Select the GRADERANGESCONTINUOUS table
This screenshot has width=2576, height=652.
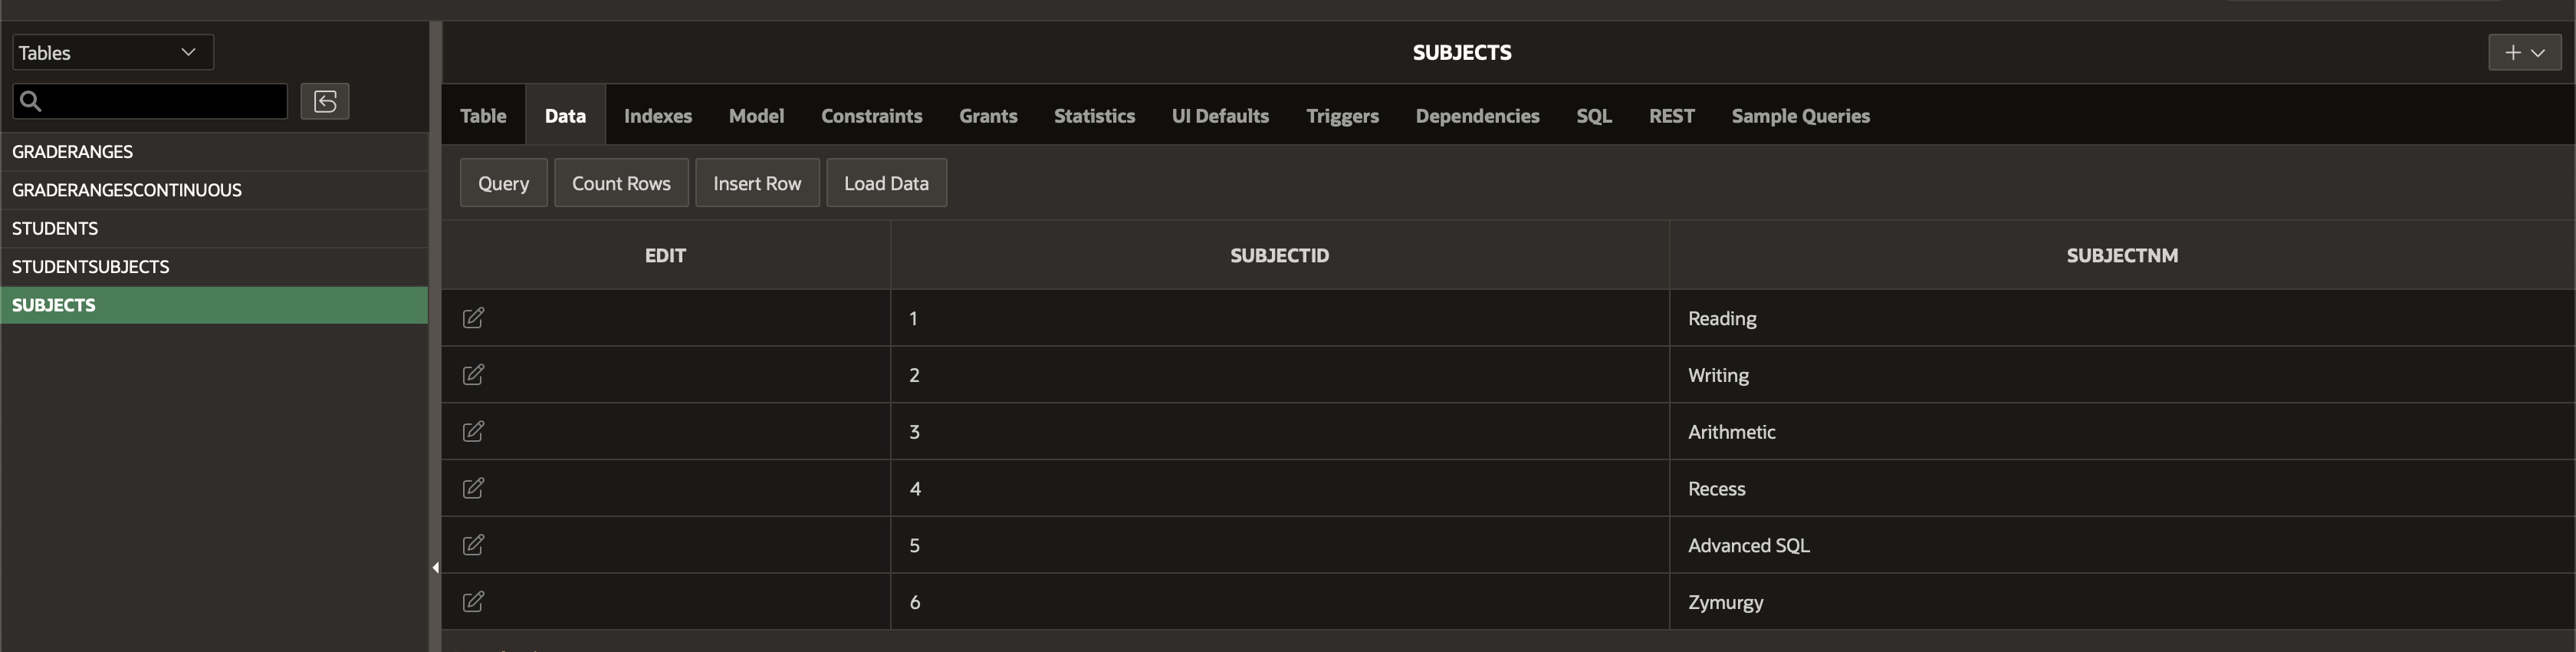pyautogui.click(x=214, y=190)
